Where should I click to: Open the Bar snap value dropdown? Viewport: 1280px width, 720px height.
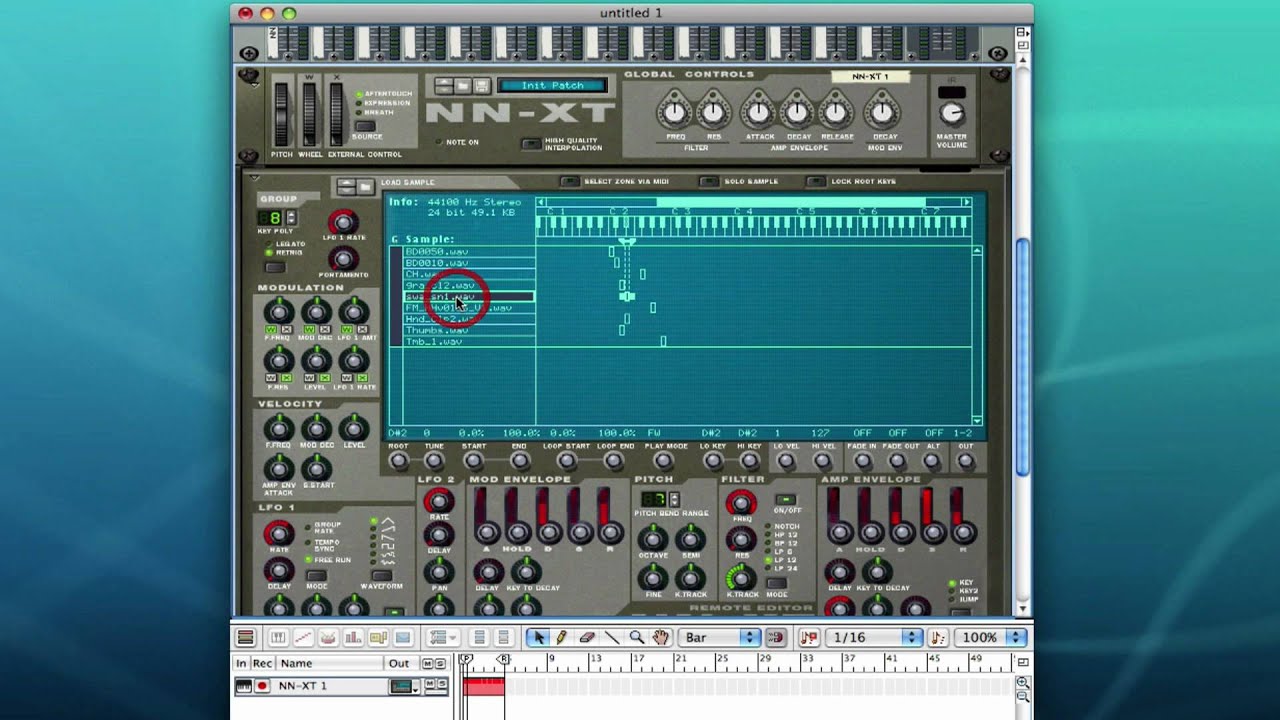click(719, 637)
